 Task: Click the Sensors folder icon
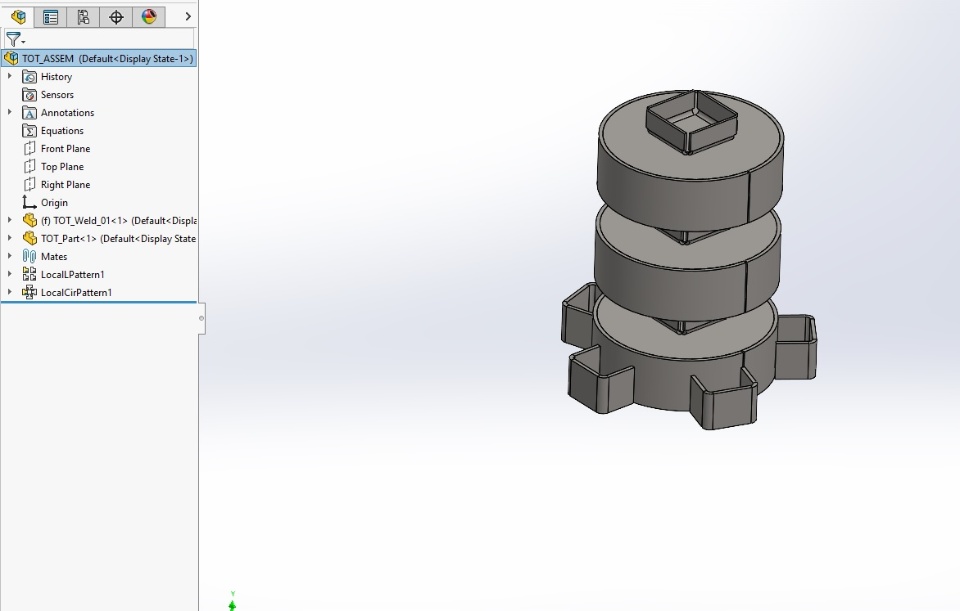coord(29,94)
